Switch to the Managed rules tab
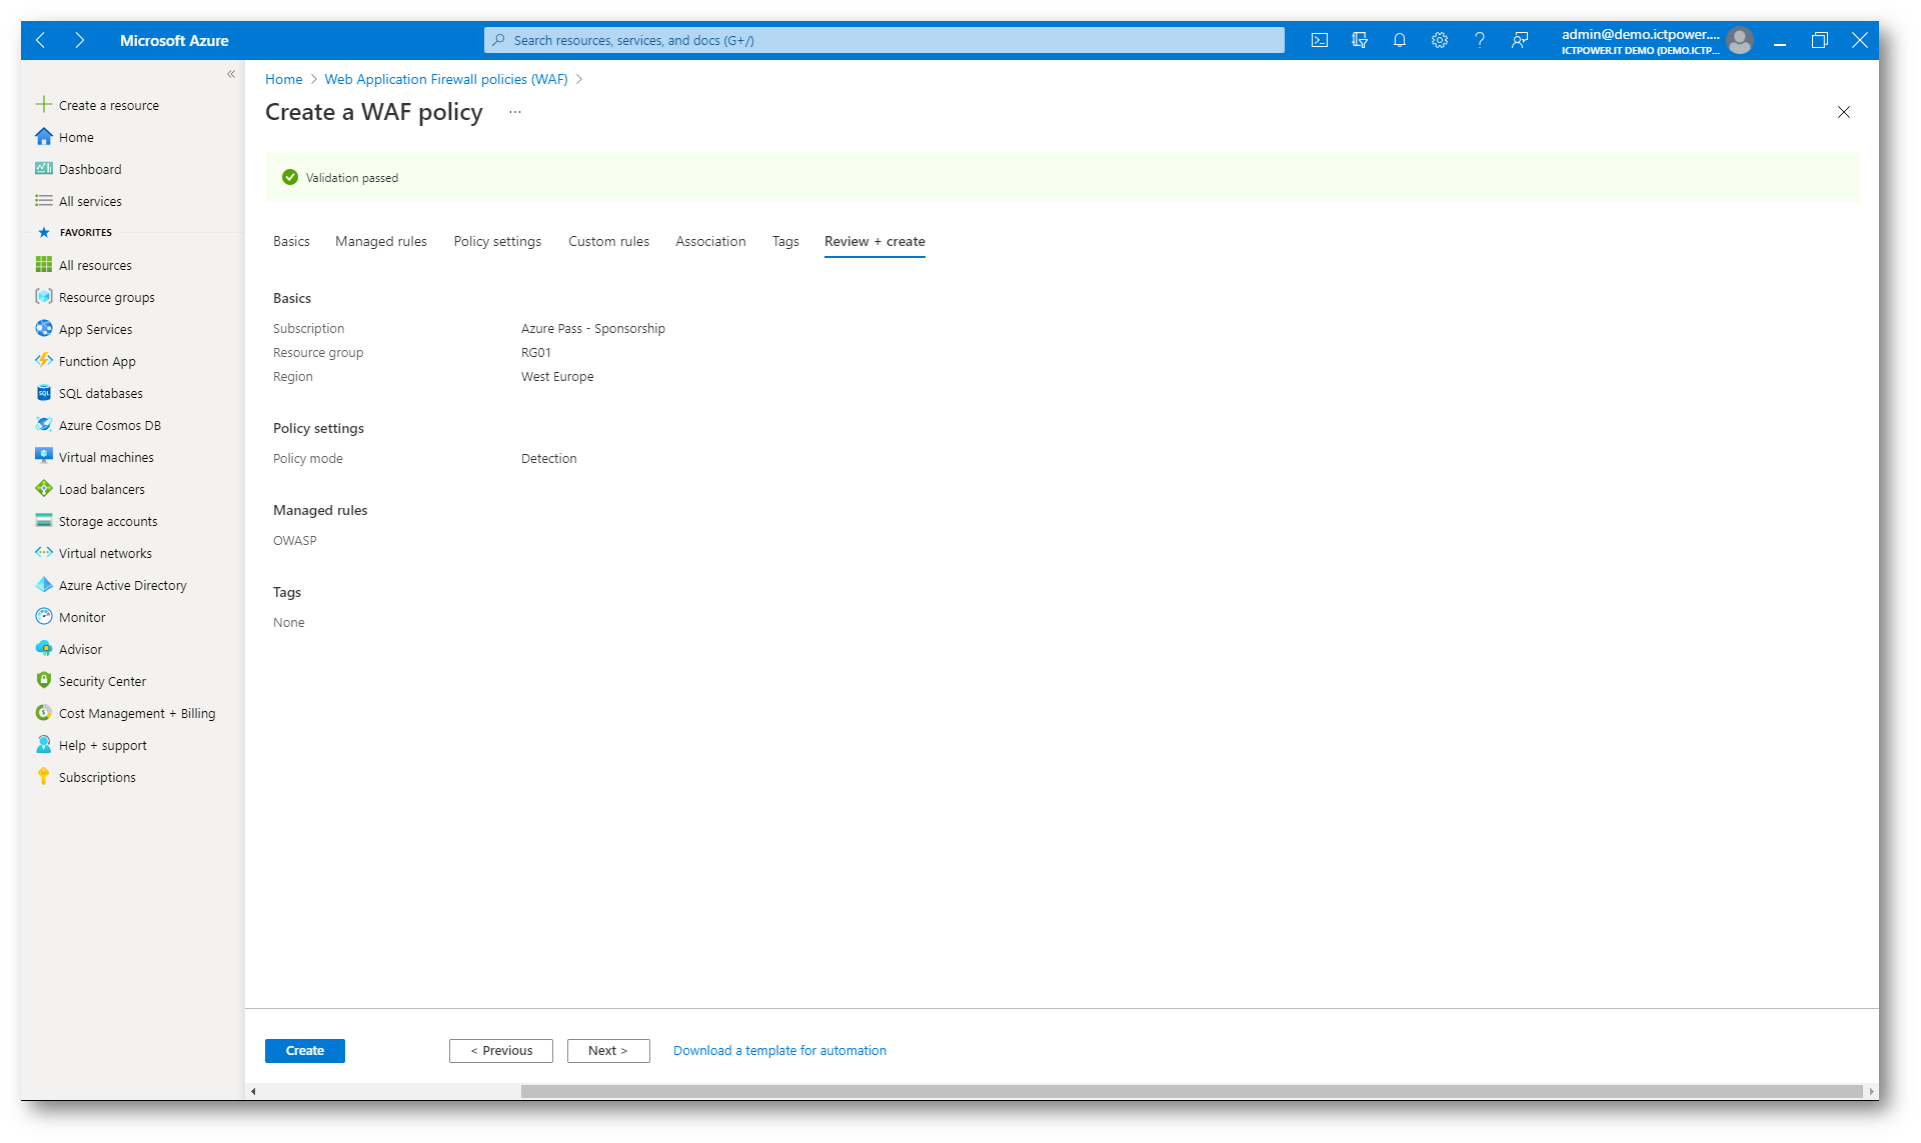 [381, 241]
